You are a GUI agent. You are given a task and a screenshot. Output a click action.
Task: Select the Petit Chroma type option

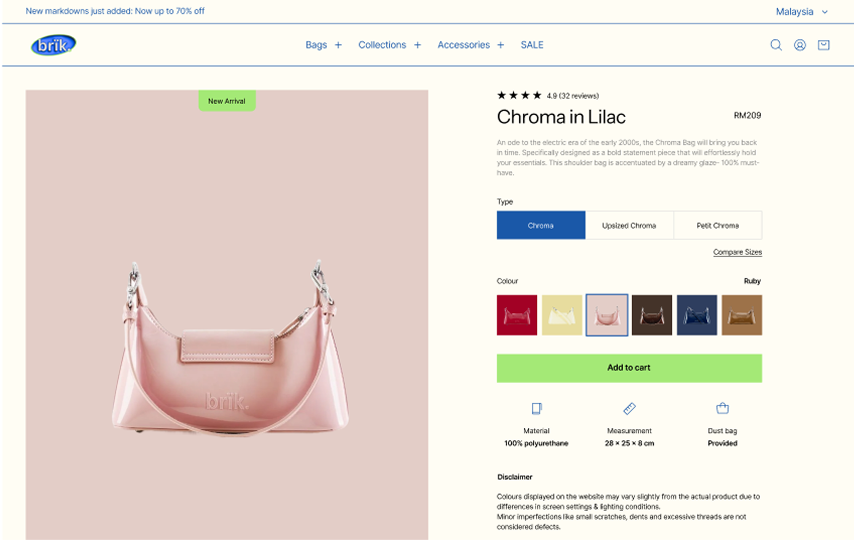pos(718,225)
